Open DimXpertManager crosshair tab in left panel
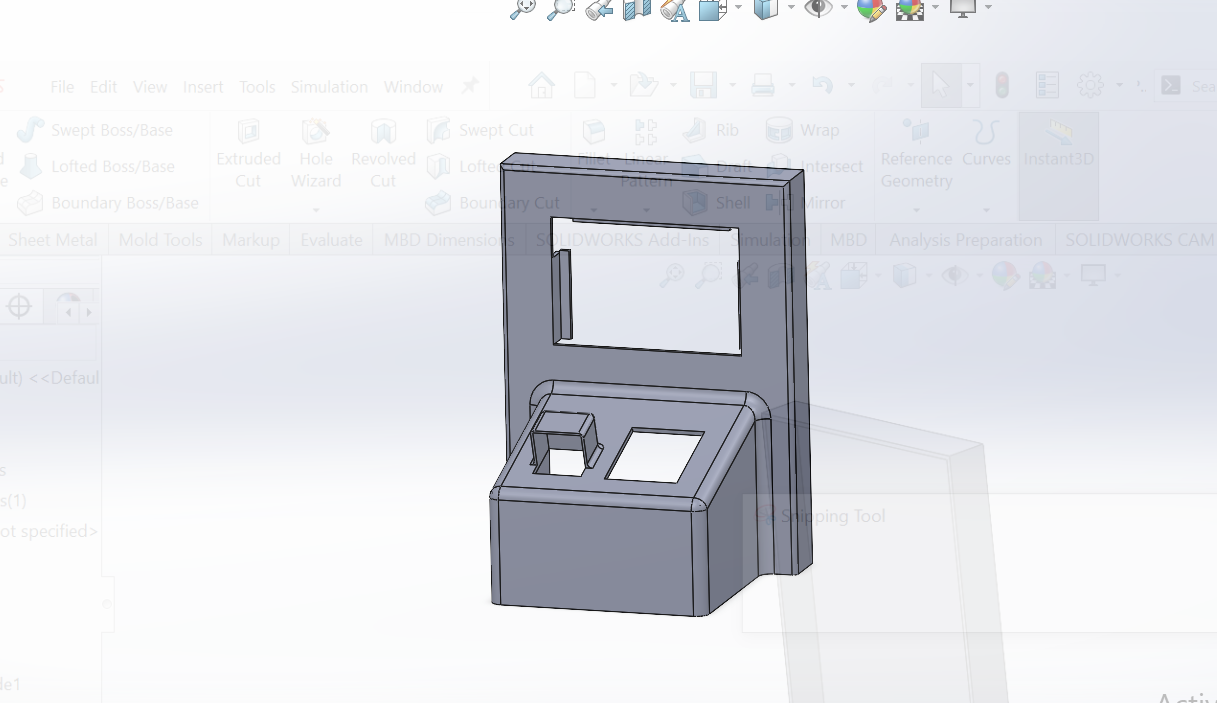 coord(19,307)
